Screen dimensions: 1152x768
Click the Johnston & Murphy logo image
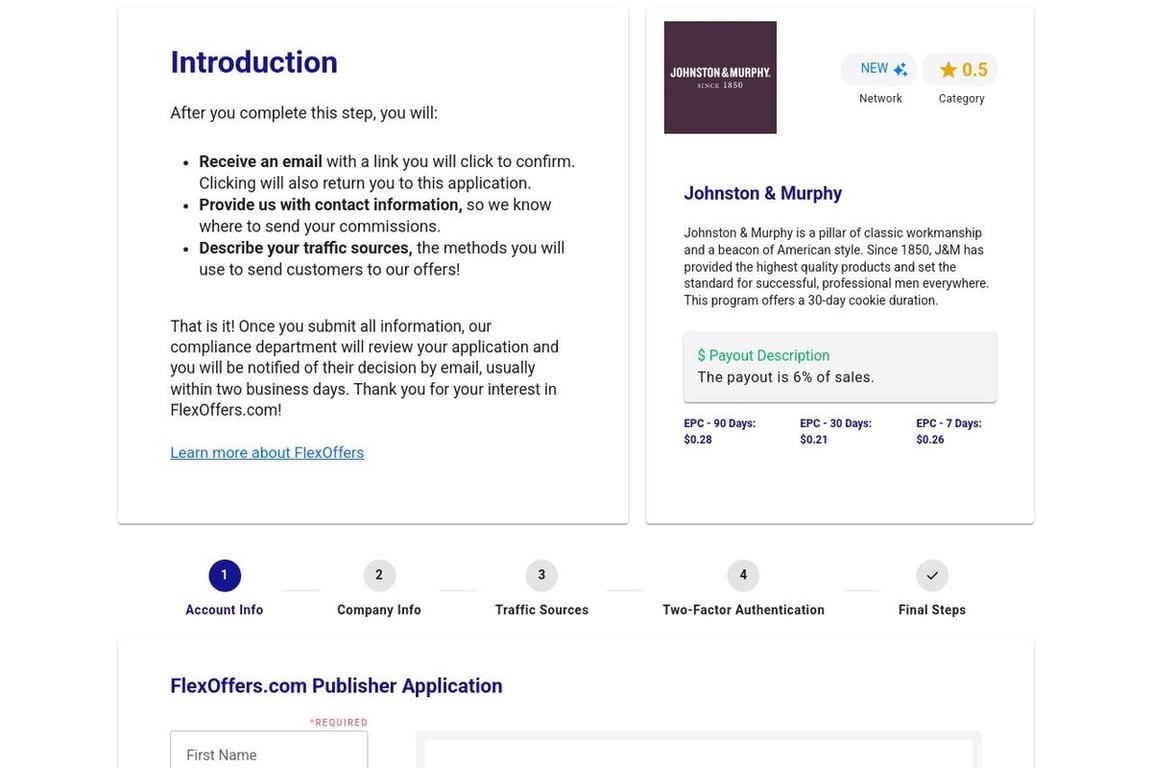(720, 77)
